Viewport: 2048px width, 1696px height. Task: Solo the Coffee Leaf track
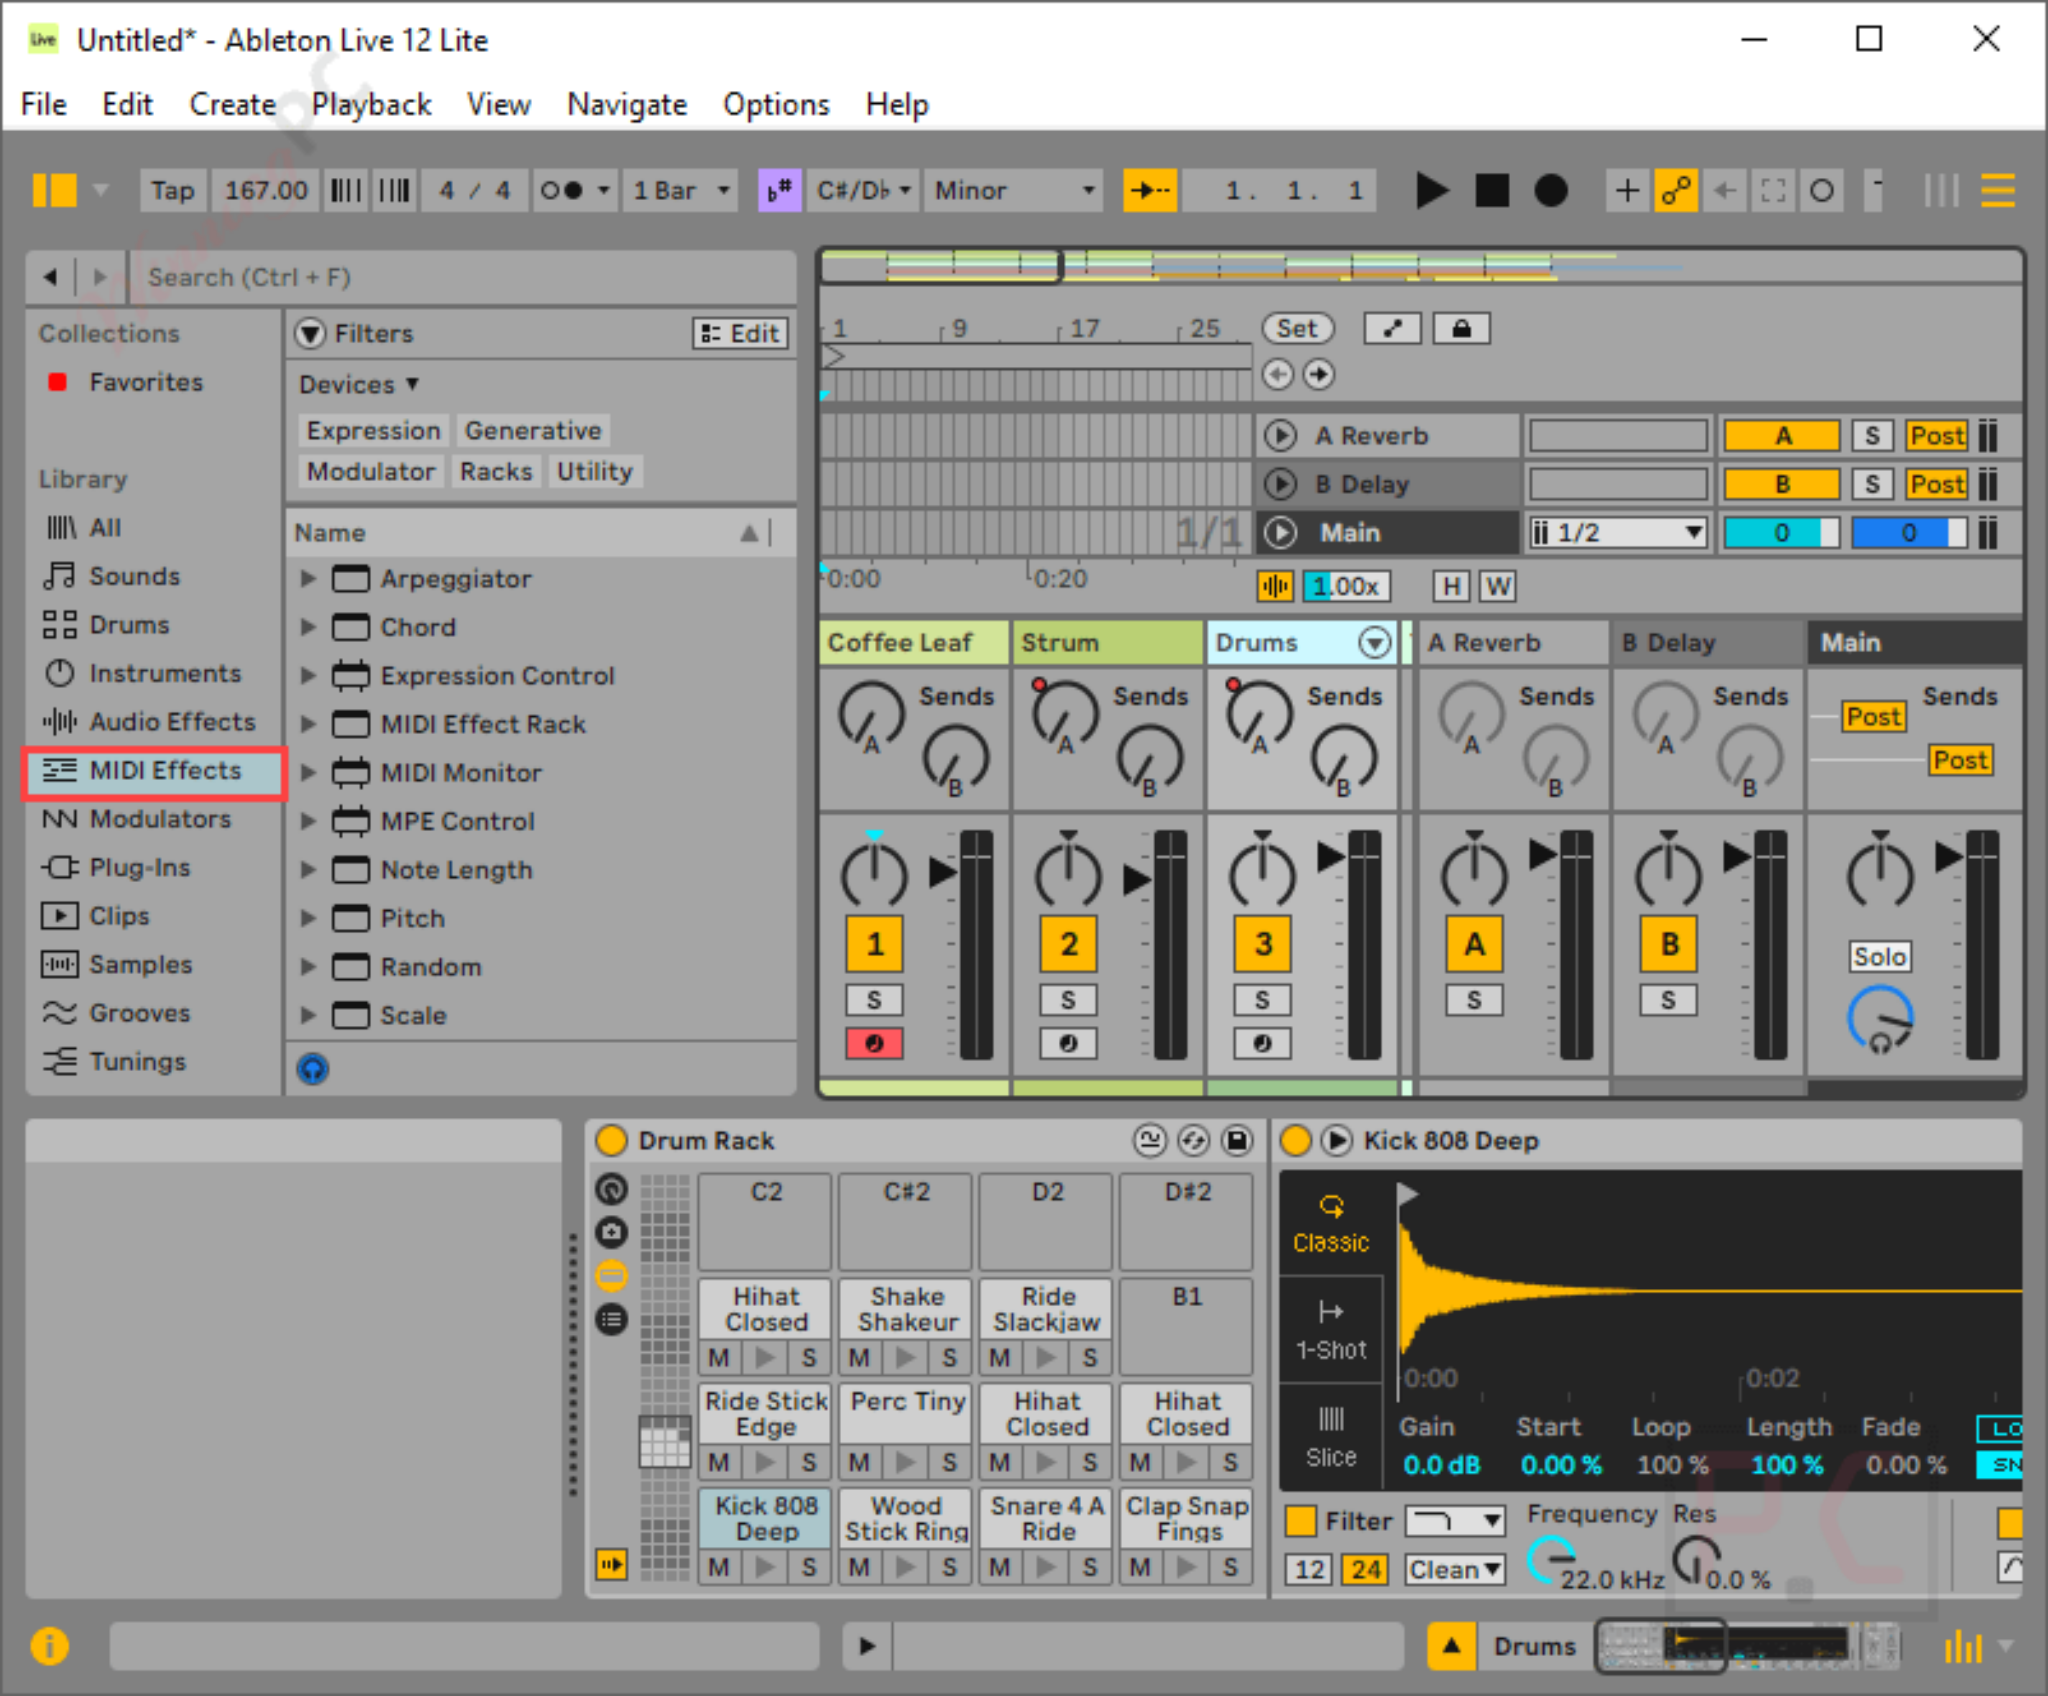(873, 999)
